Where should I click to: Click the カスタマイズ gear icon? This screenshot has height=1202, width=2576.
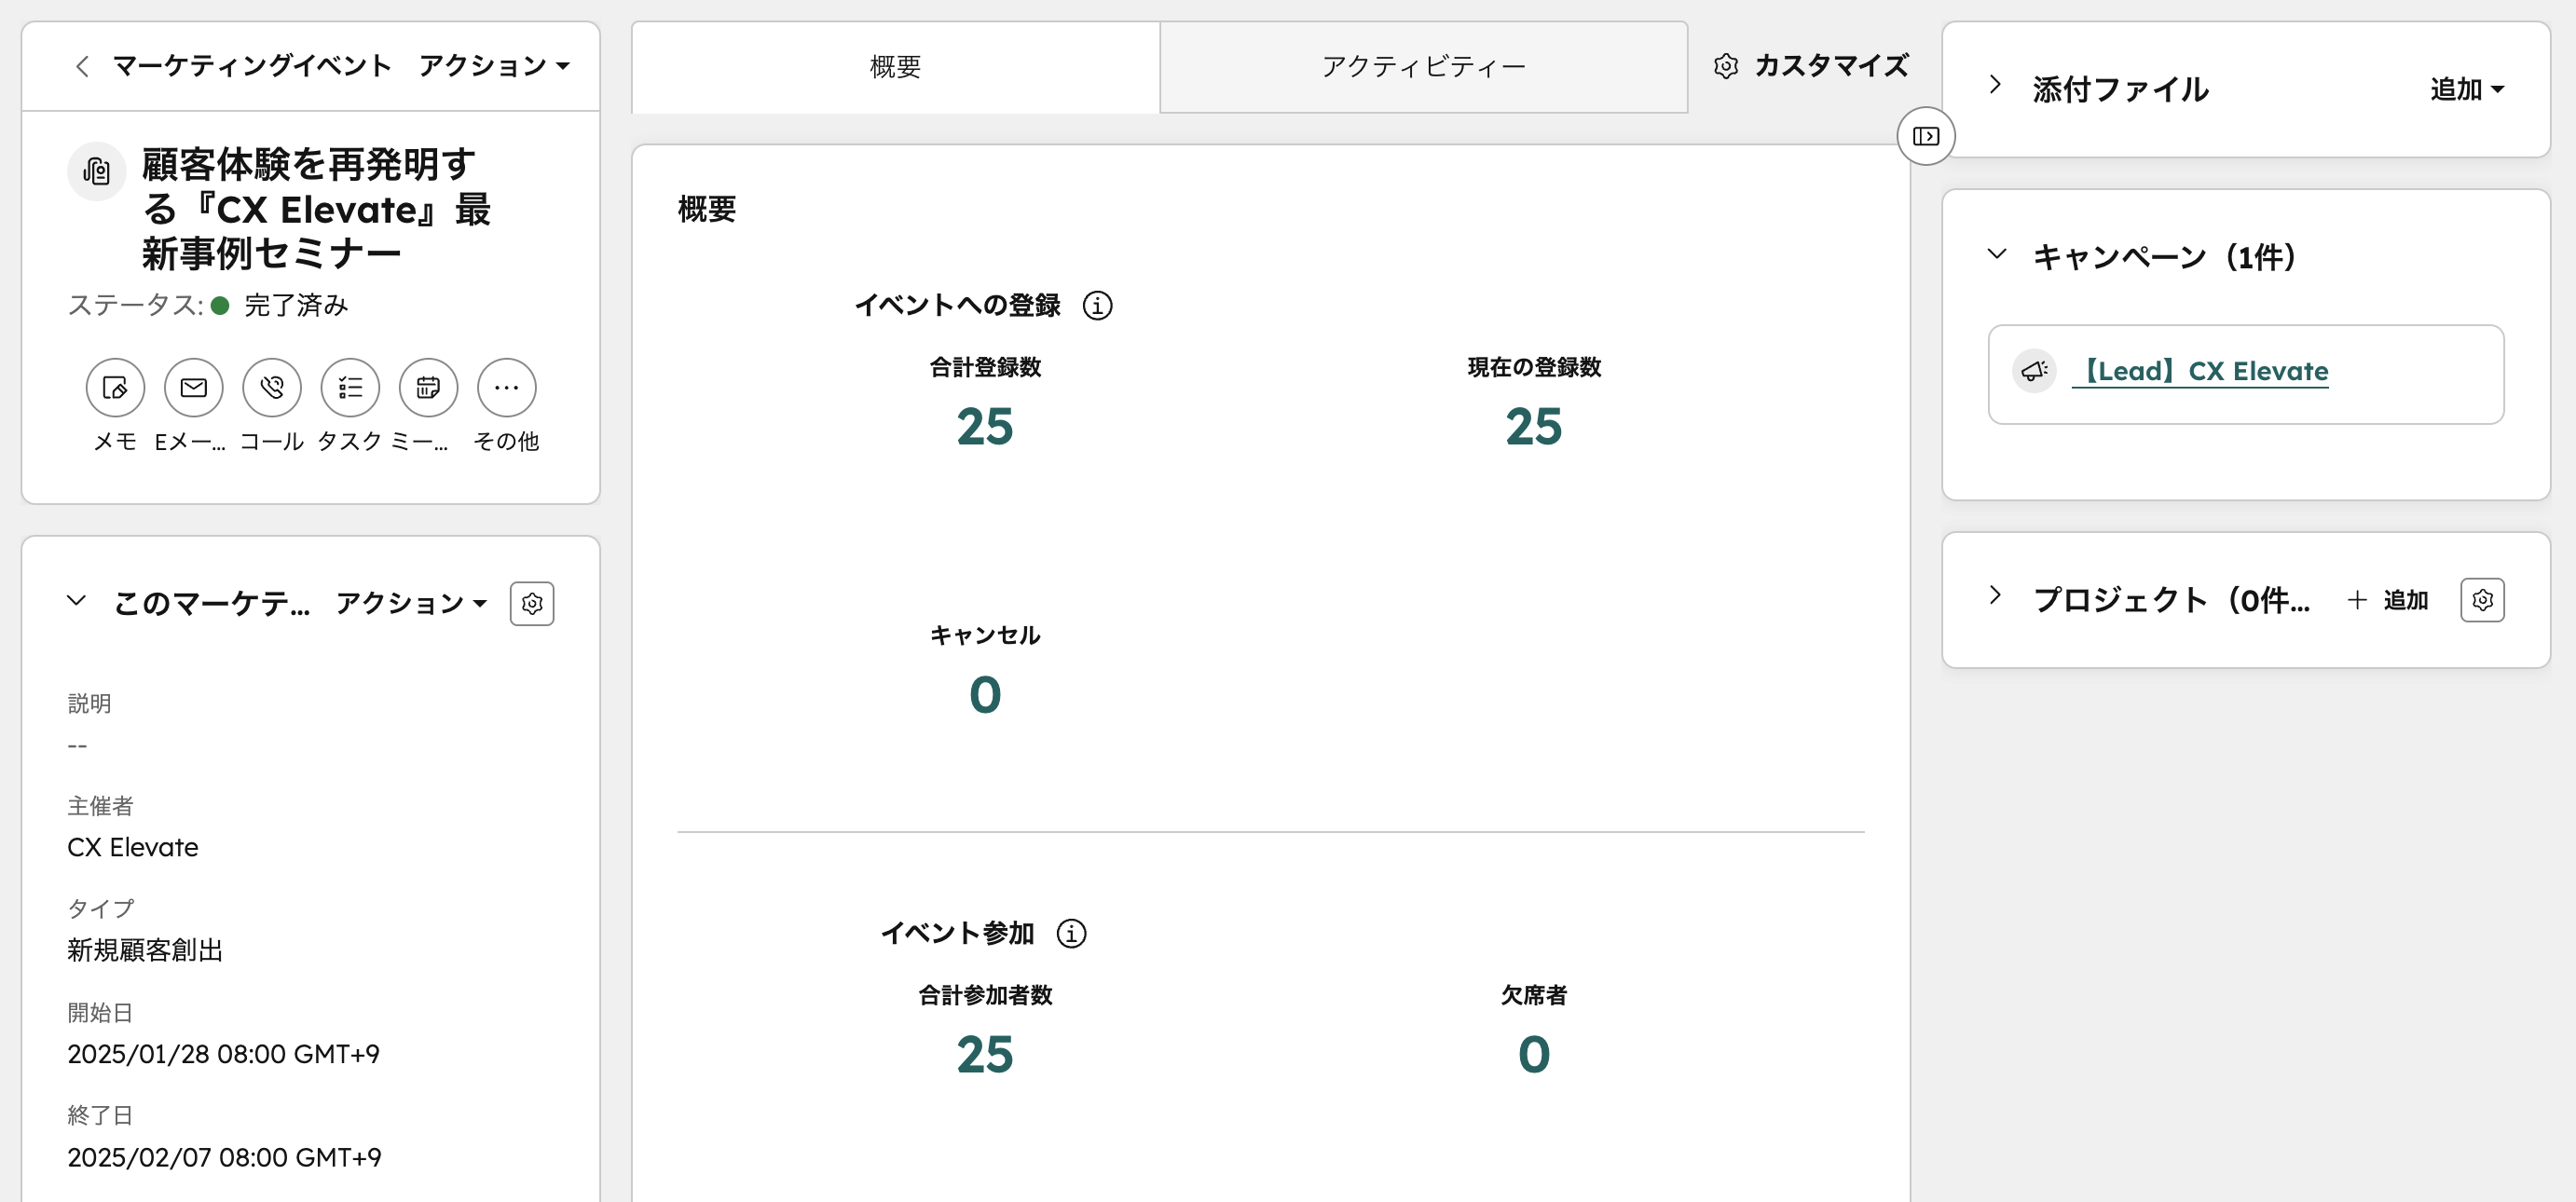coord(1726,66)
